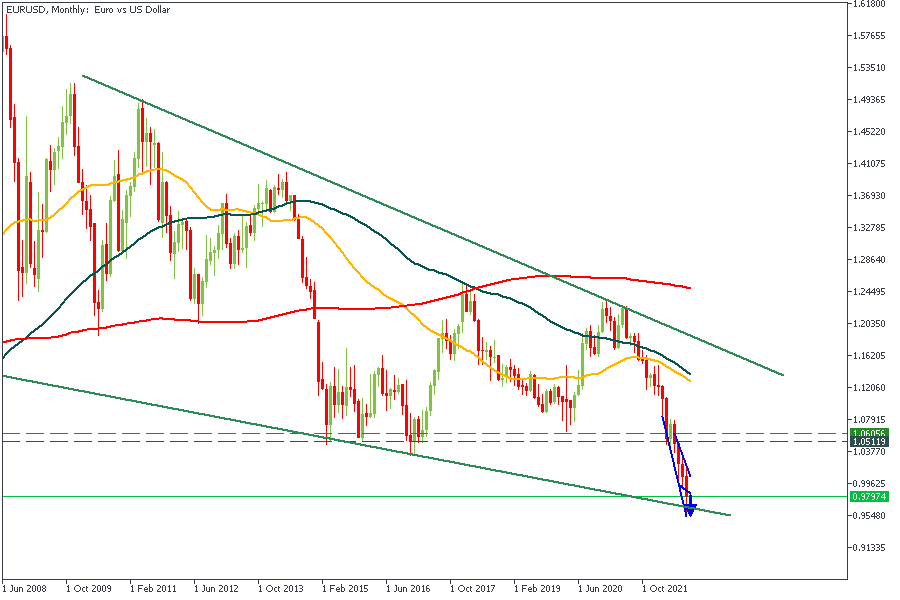Screen dimensions: 900x600
Task: Click the 1 Jun 2020 date label
Action: (x=603, y=589)
